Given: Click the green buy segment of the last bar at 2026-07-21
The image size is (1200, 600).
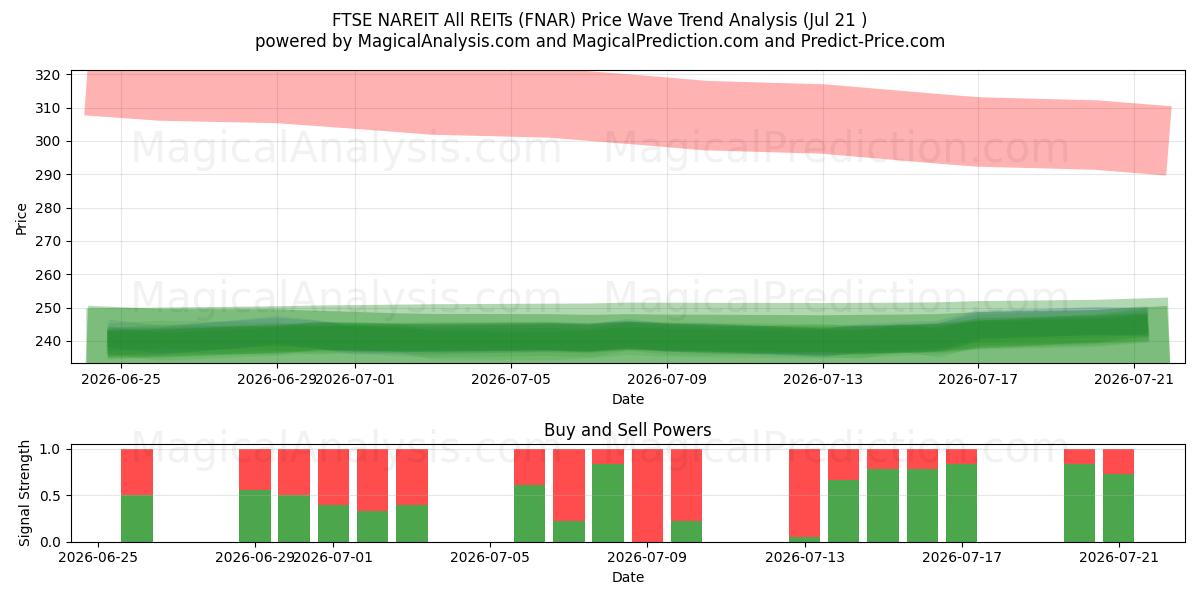Looking at the screenshot, I should [x=1118, y=508].
